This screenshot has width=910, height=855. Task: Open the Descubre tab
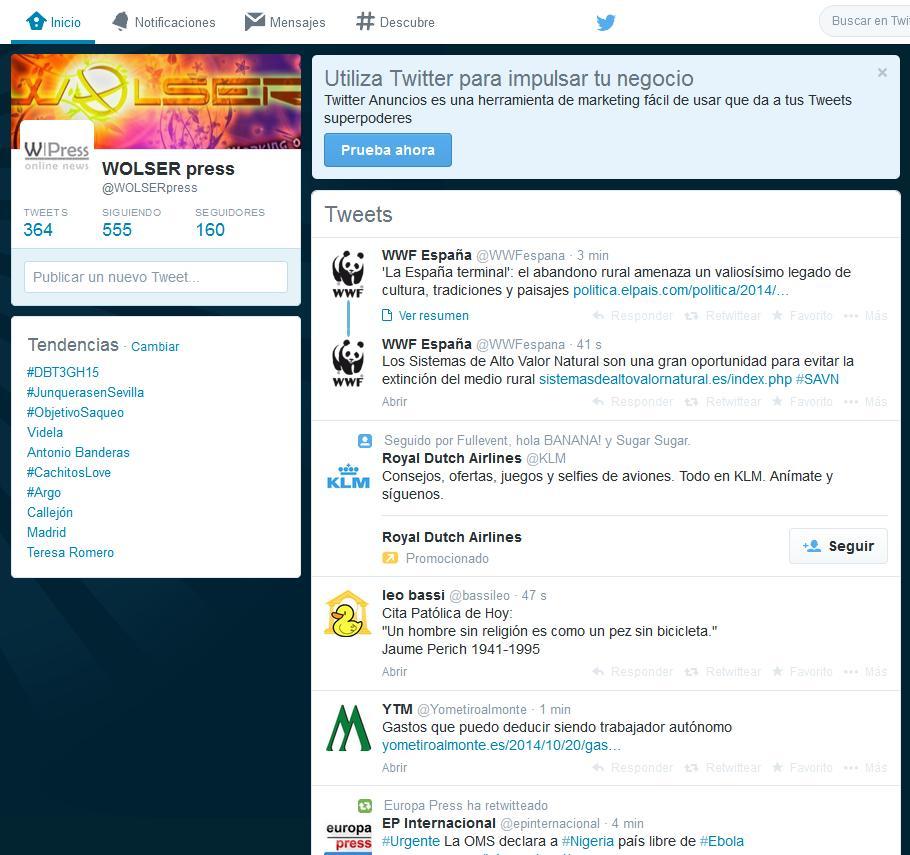tap(396, 22)
